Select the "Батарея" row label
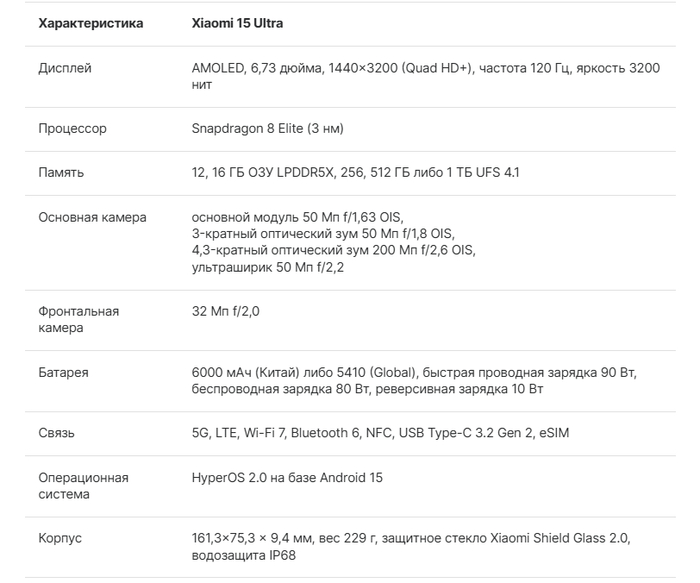Screen dimensions: 700x583 pos(63,373)
